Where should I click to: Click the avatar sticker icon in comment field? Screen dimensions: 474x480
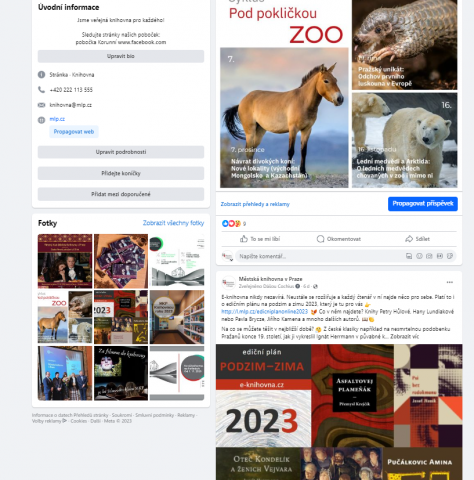tap(409, 256)
